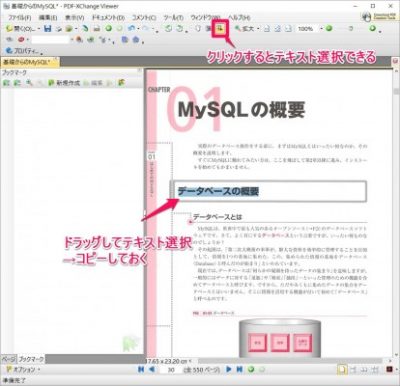This screenshot has height=386, width=400.
Task: Go to the next page button
Action: 229,369
